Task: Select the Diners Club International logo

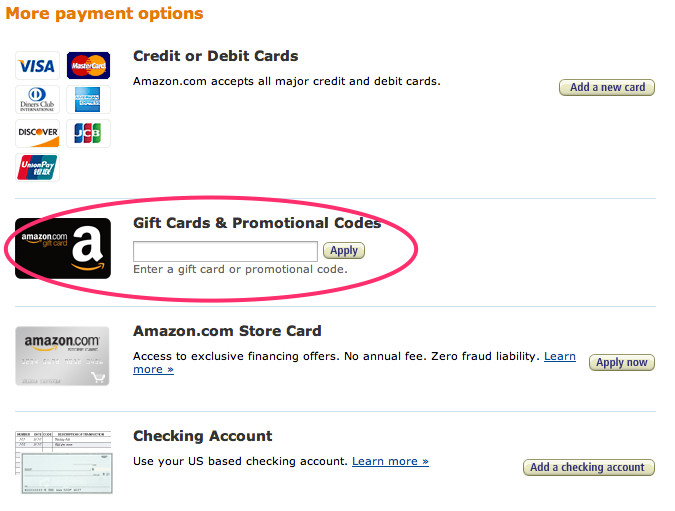Action: coord(37,100)
